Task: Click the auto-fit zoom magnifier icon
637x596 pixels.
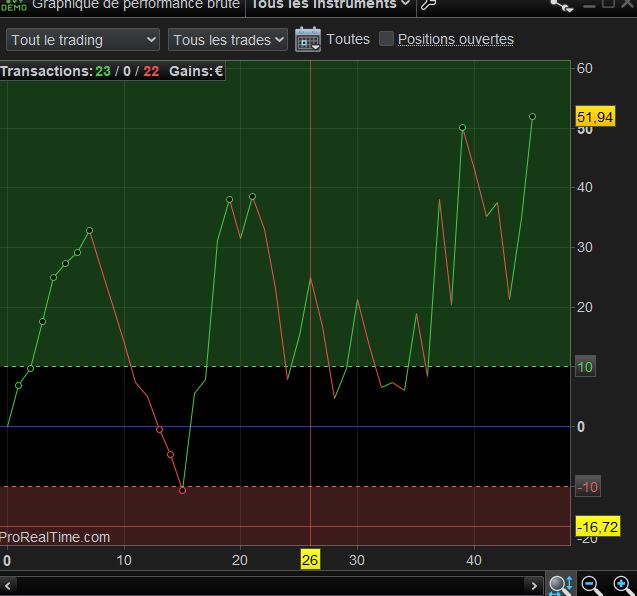Action: 560,585
